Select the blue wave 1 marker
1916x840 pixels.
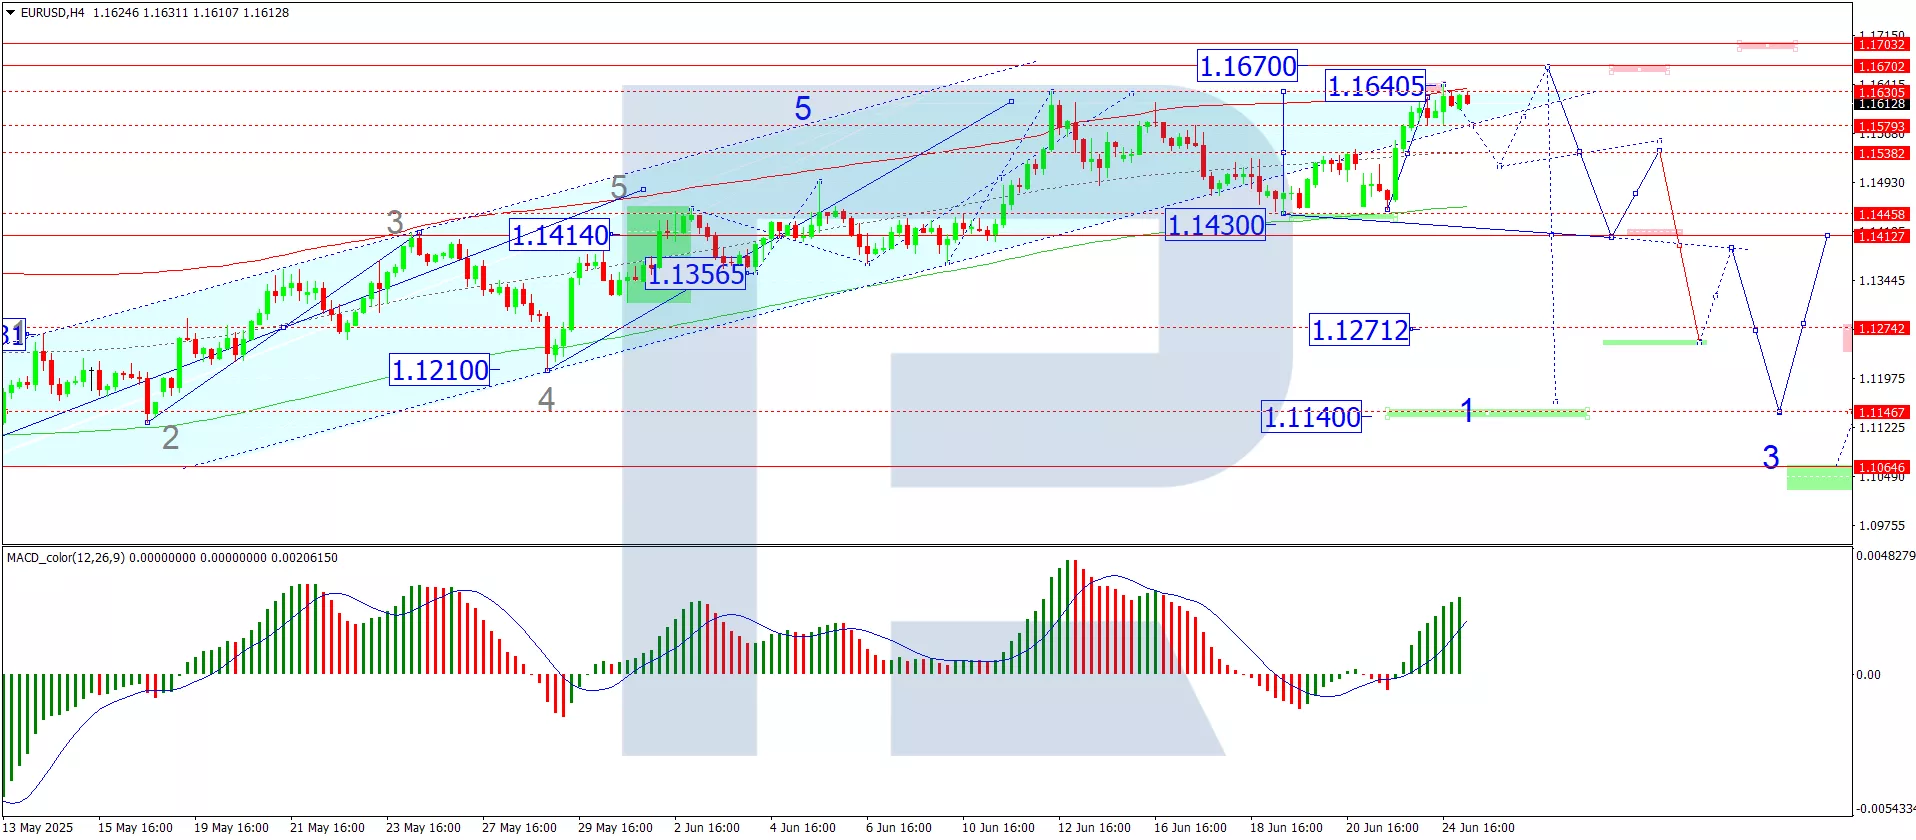pyautogui.click(x=1466, y=410)
